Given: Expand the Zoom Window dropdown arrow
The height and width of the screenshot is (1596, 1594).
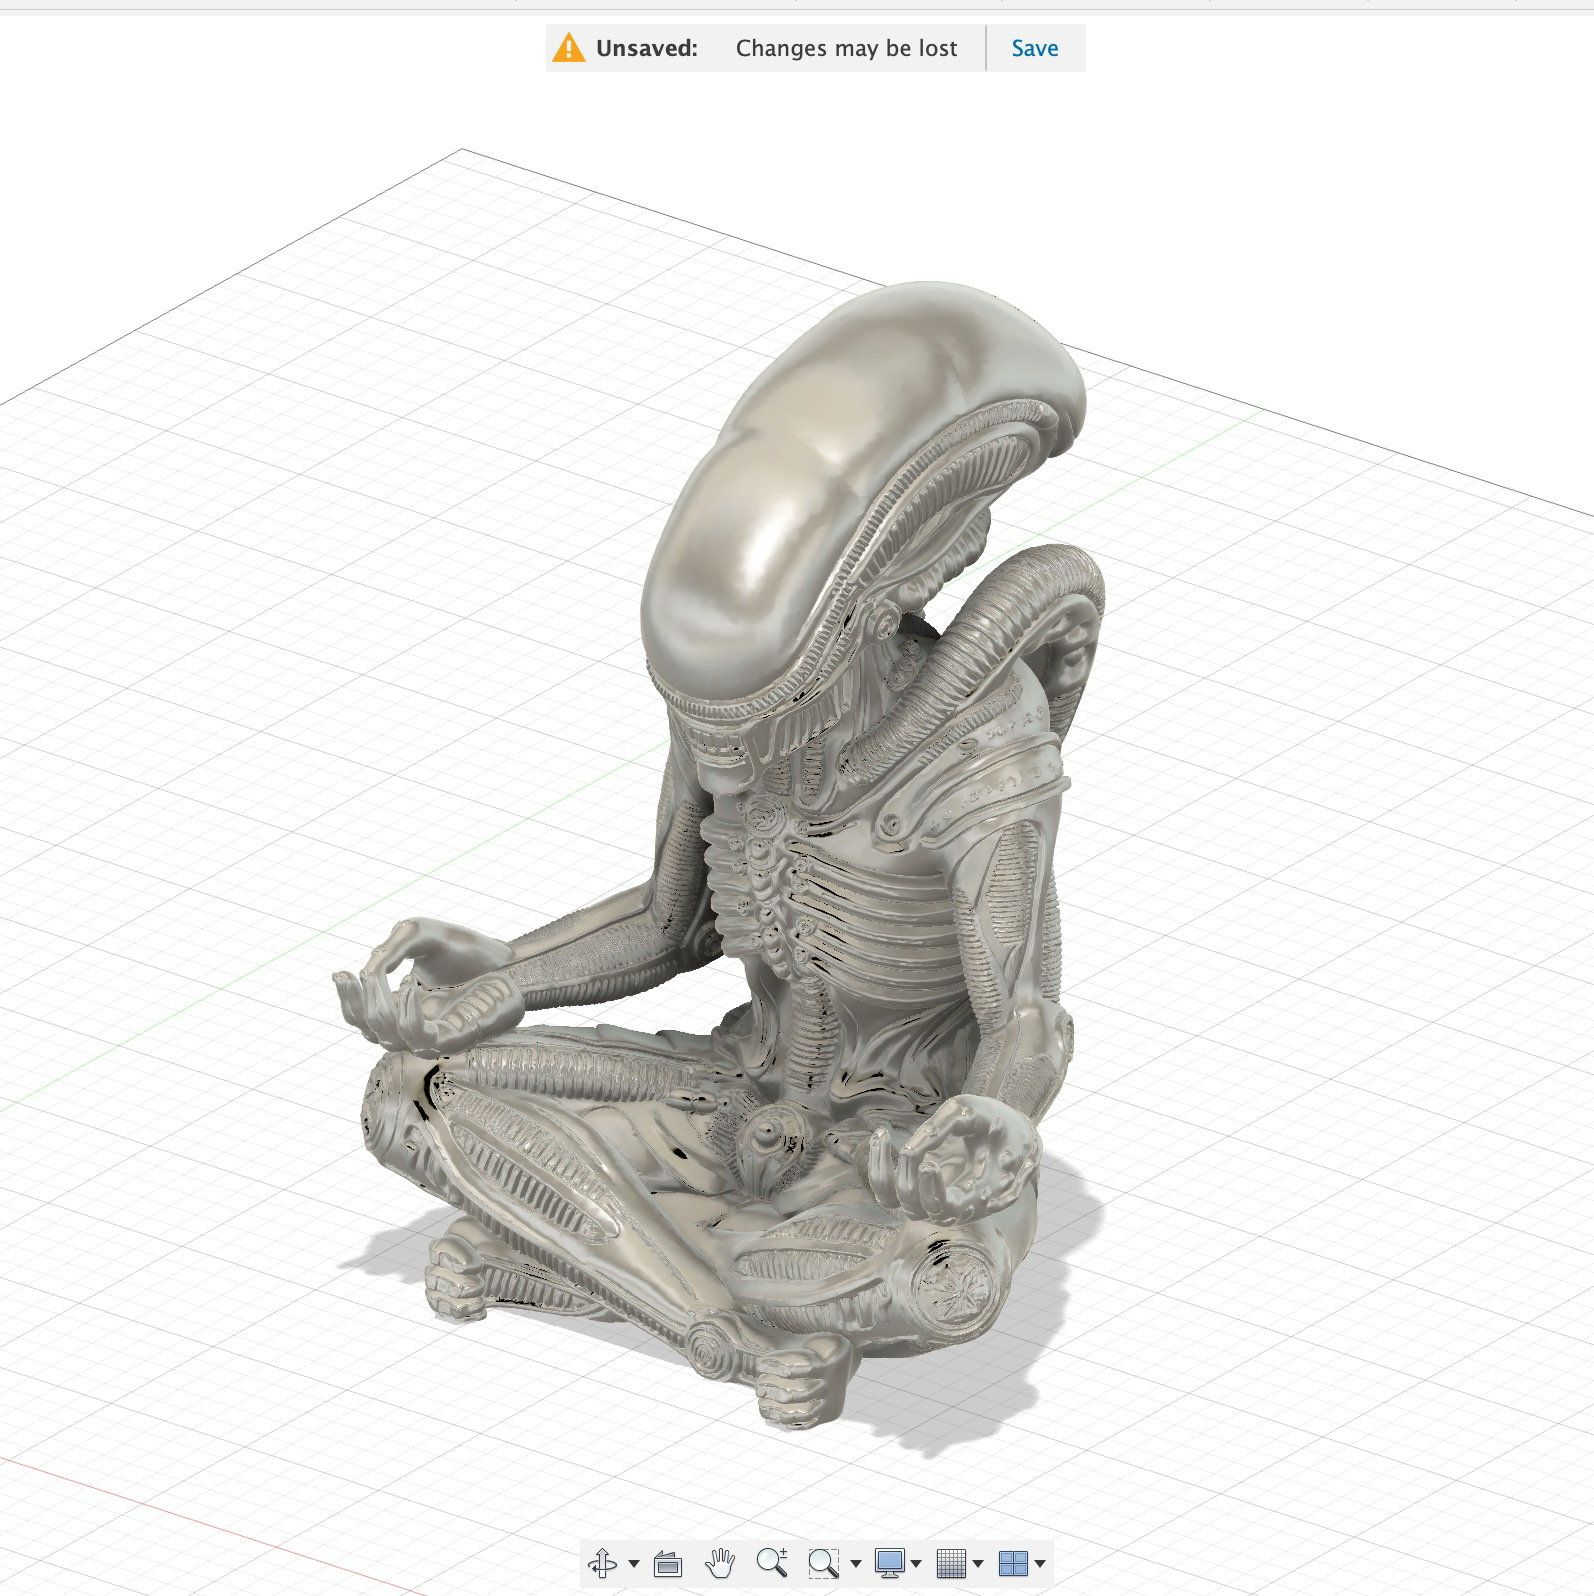Looking at the screenshot, I should (856, 1564).
